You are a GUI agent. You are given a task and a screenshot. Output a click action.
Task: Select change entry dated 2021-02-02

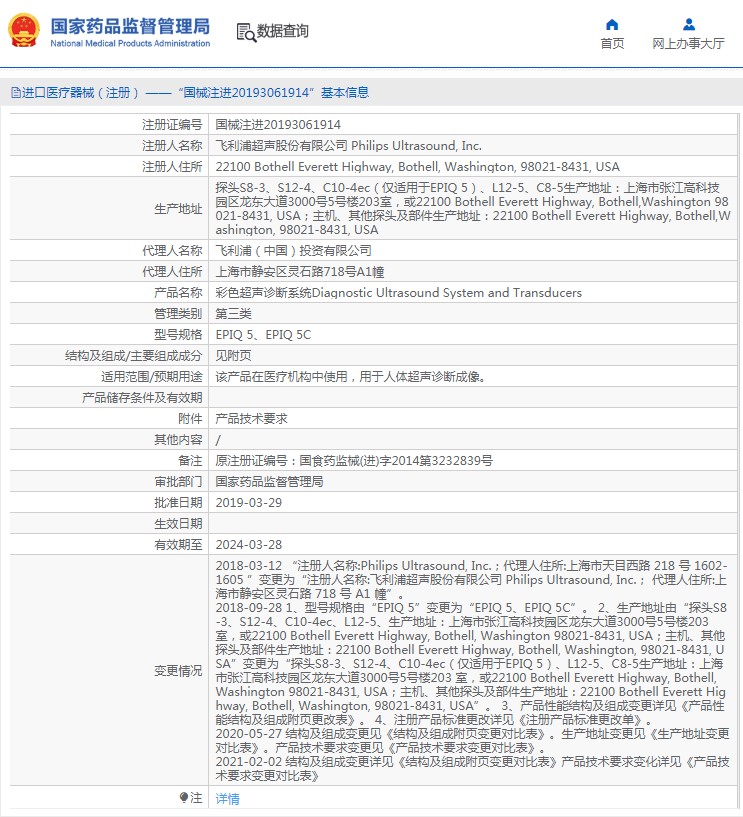[x=472, y=769]
